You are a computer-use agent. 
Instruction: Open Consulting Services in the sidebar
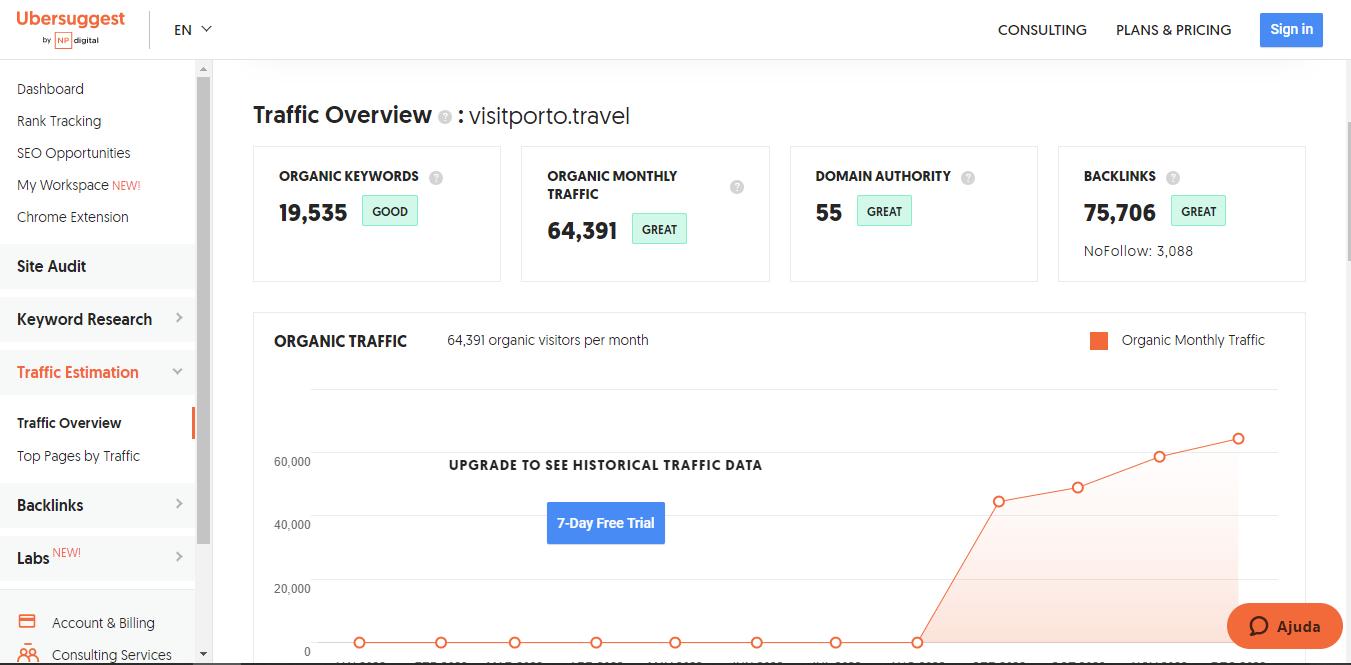112,655
